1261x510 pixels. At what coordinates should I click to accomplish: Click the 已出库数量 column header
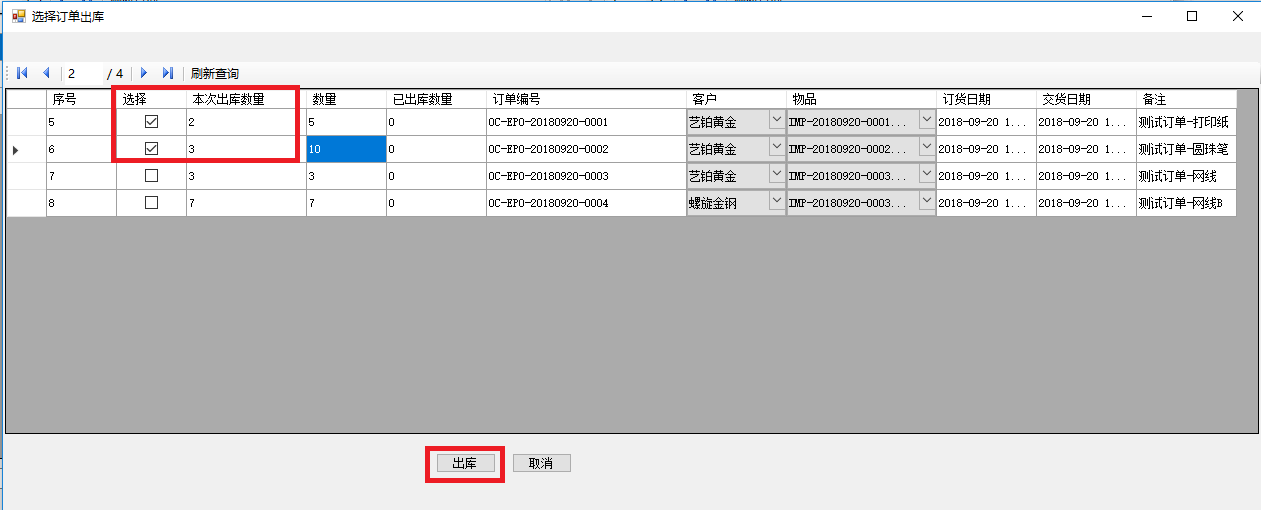click(436, 99)
